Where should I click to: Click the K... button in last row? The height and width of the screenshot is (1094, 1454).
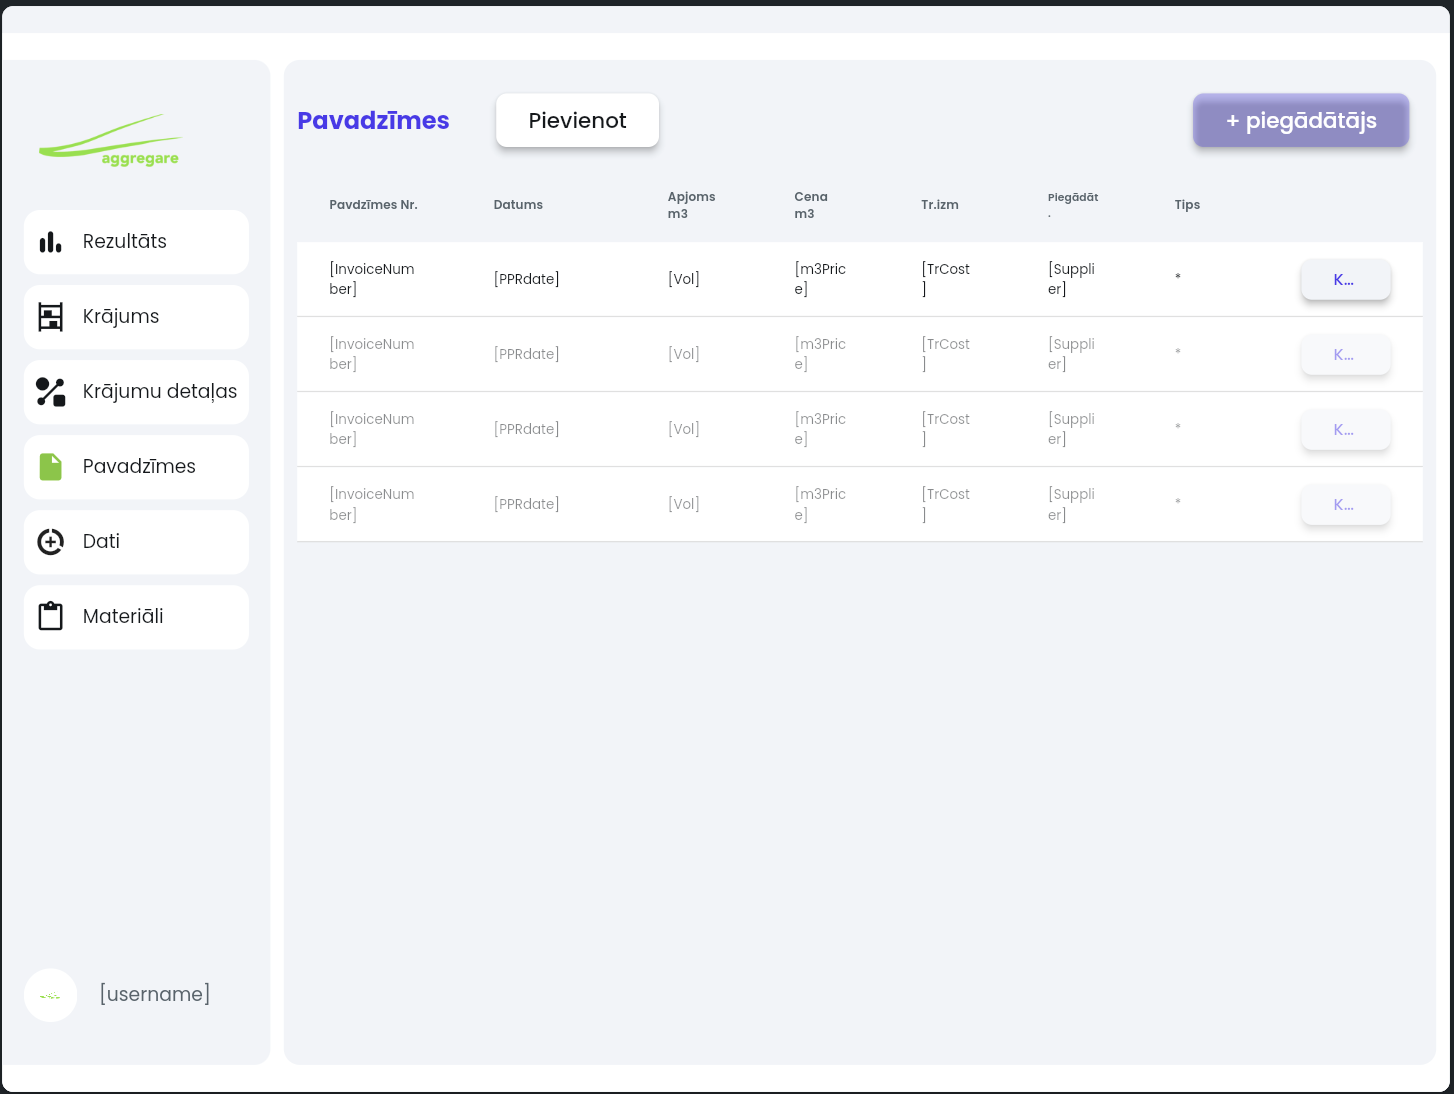coord(1345,505)
